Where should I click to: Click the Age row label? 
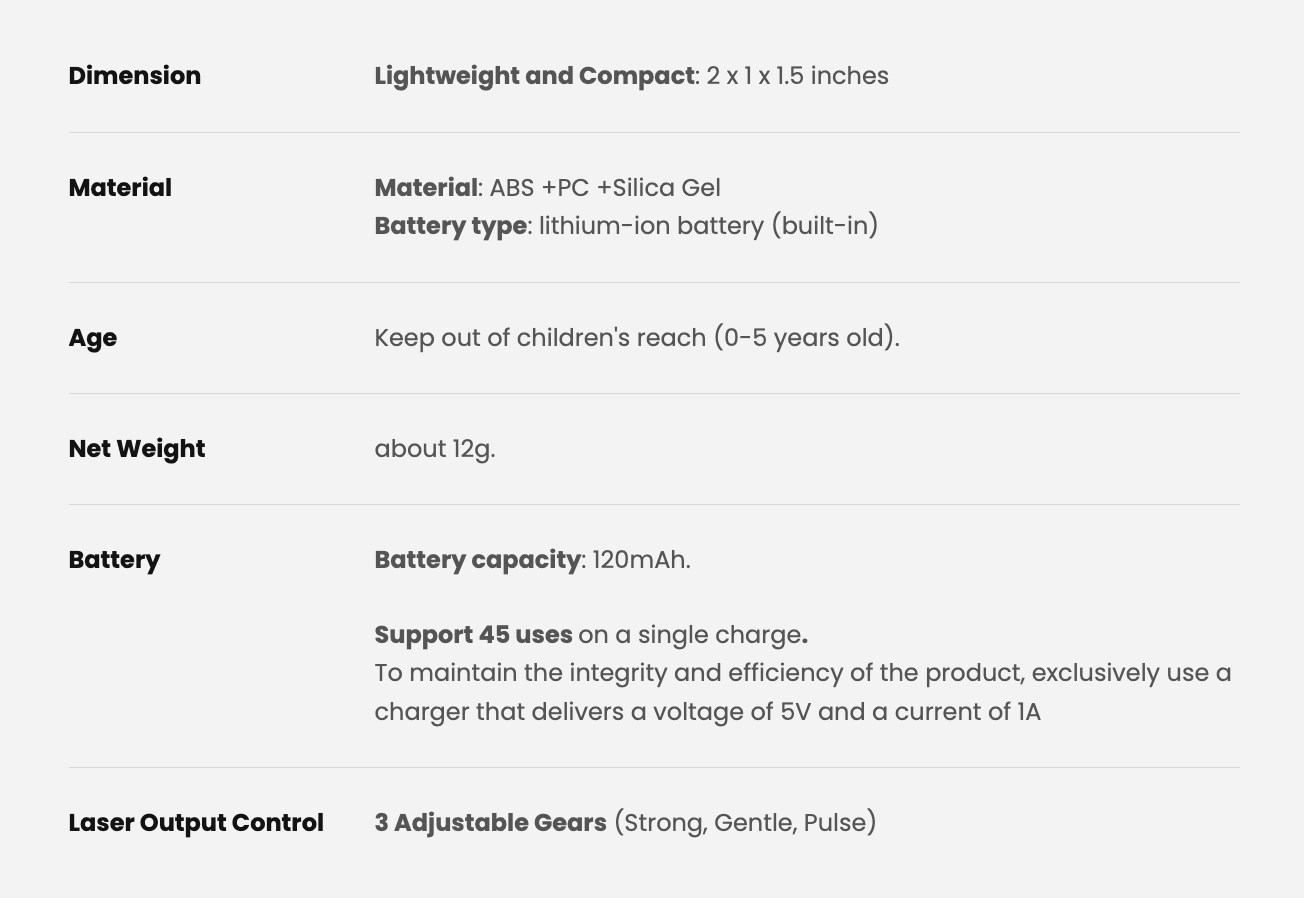pyautogui.click(x=93, y=338)
